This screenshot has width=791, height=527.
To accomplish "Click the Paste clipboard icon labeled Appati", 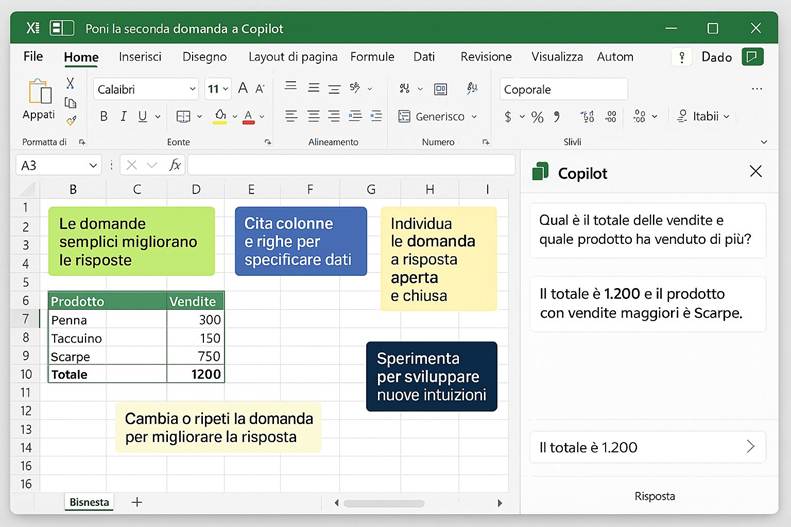I will pos(39,99).
